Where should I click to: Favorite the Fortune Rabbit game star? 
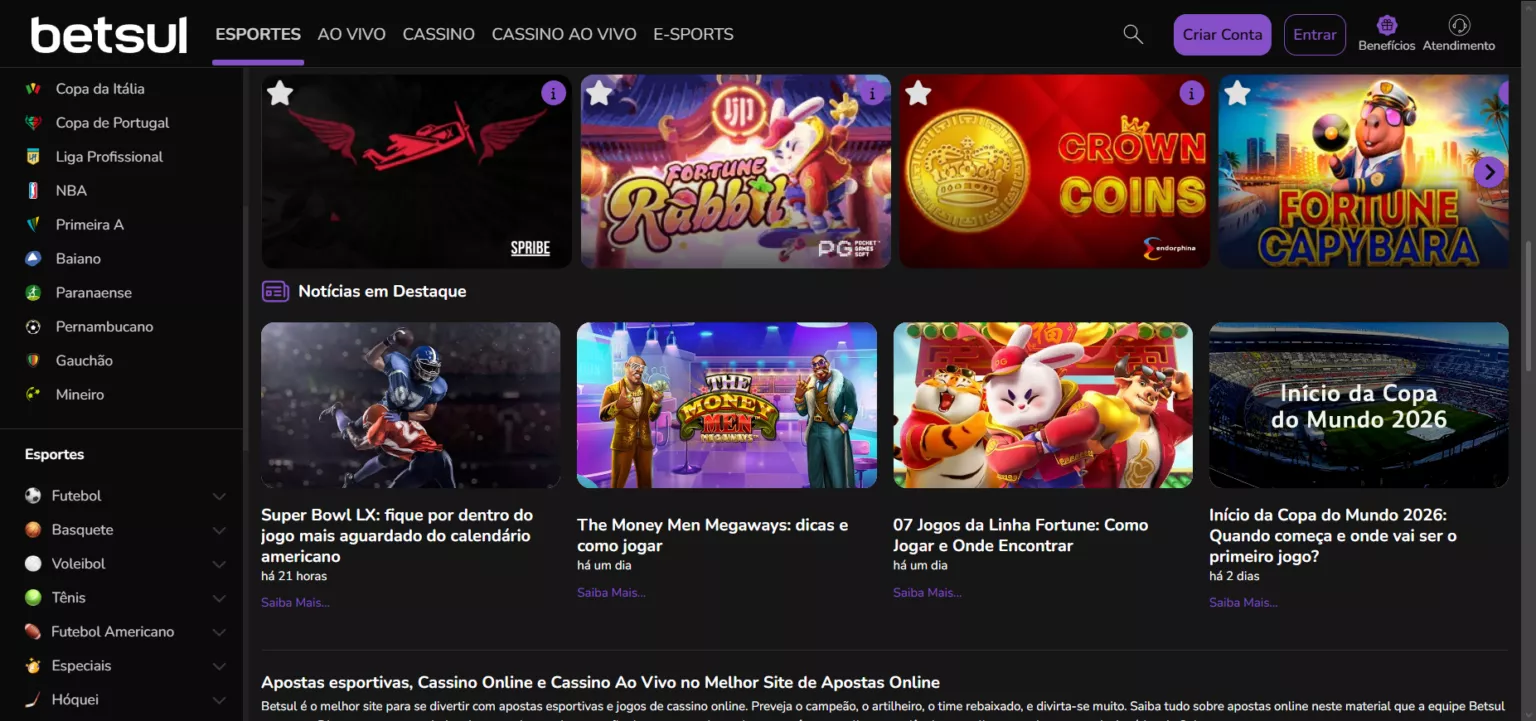[599, 93]
